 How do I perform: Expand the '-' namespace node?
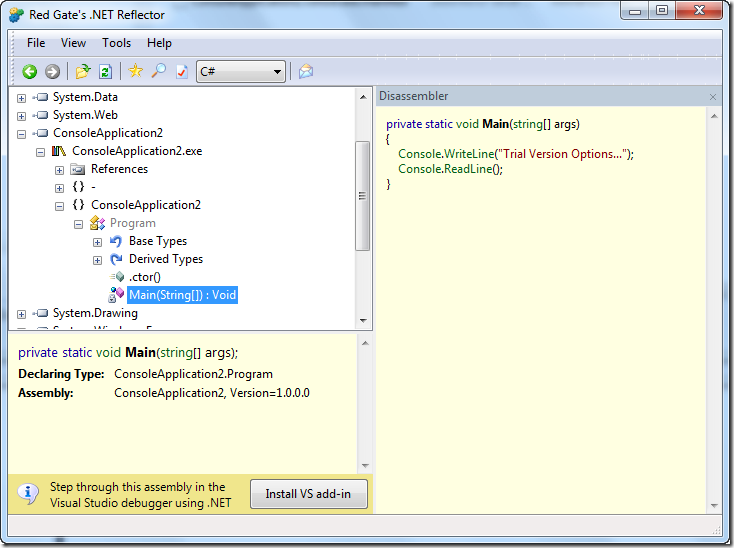point(59,188)
